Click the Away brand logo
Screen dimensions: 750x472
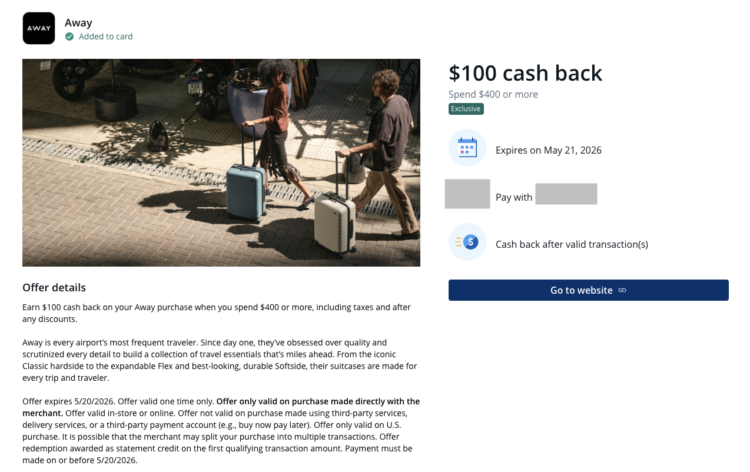[38, 28]
